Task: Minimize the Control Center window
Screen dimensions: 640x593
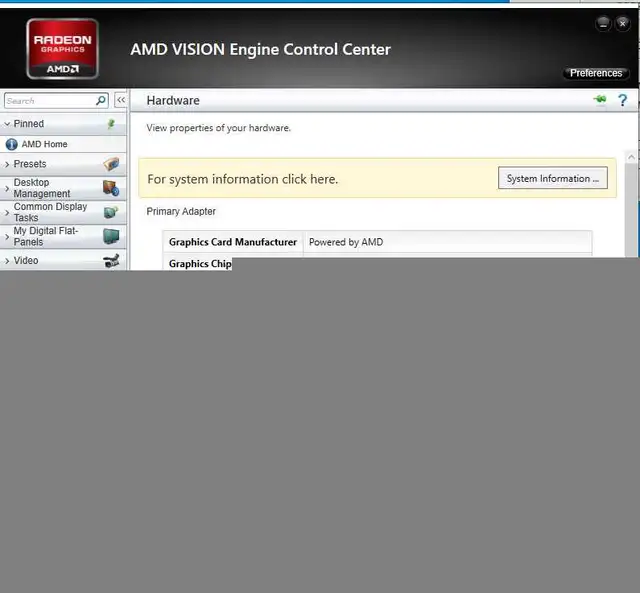Action: (x=603, y=24)
